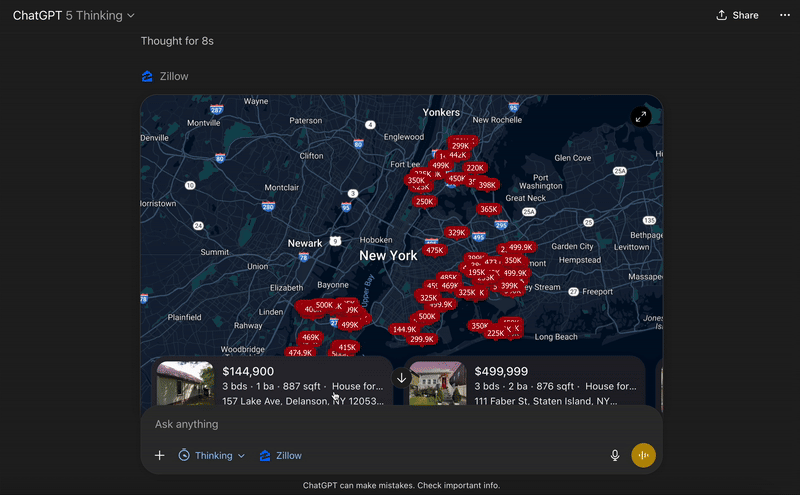The height and width of the screenshot is (495, 800).
Task: Click the scroll-down arrow button
Action: coord(402,378)
